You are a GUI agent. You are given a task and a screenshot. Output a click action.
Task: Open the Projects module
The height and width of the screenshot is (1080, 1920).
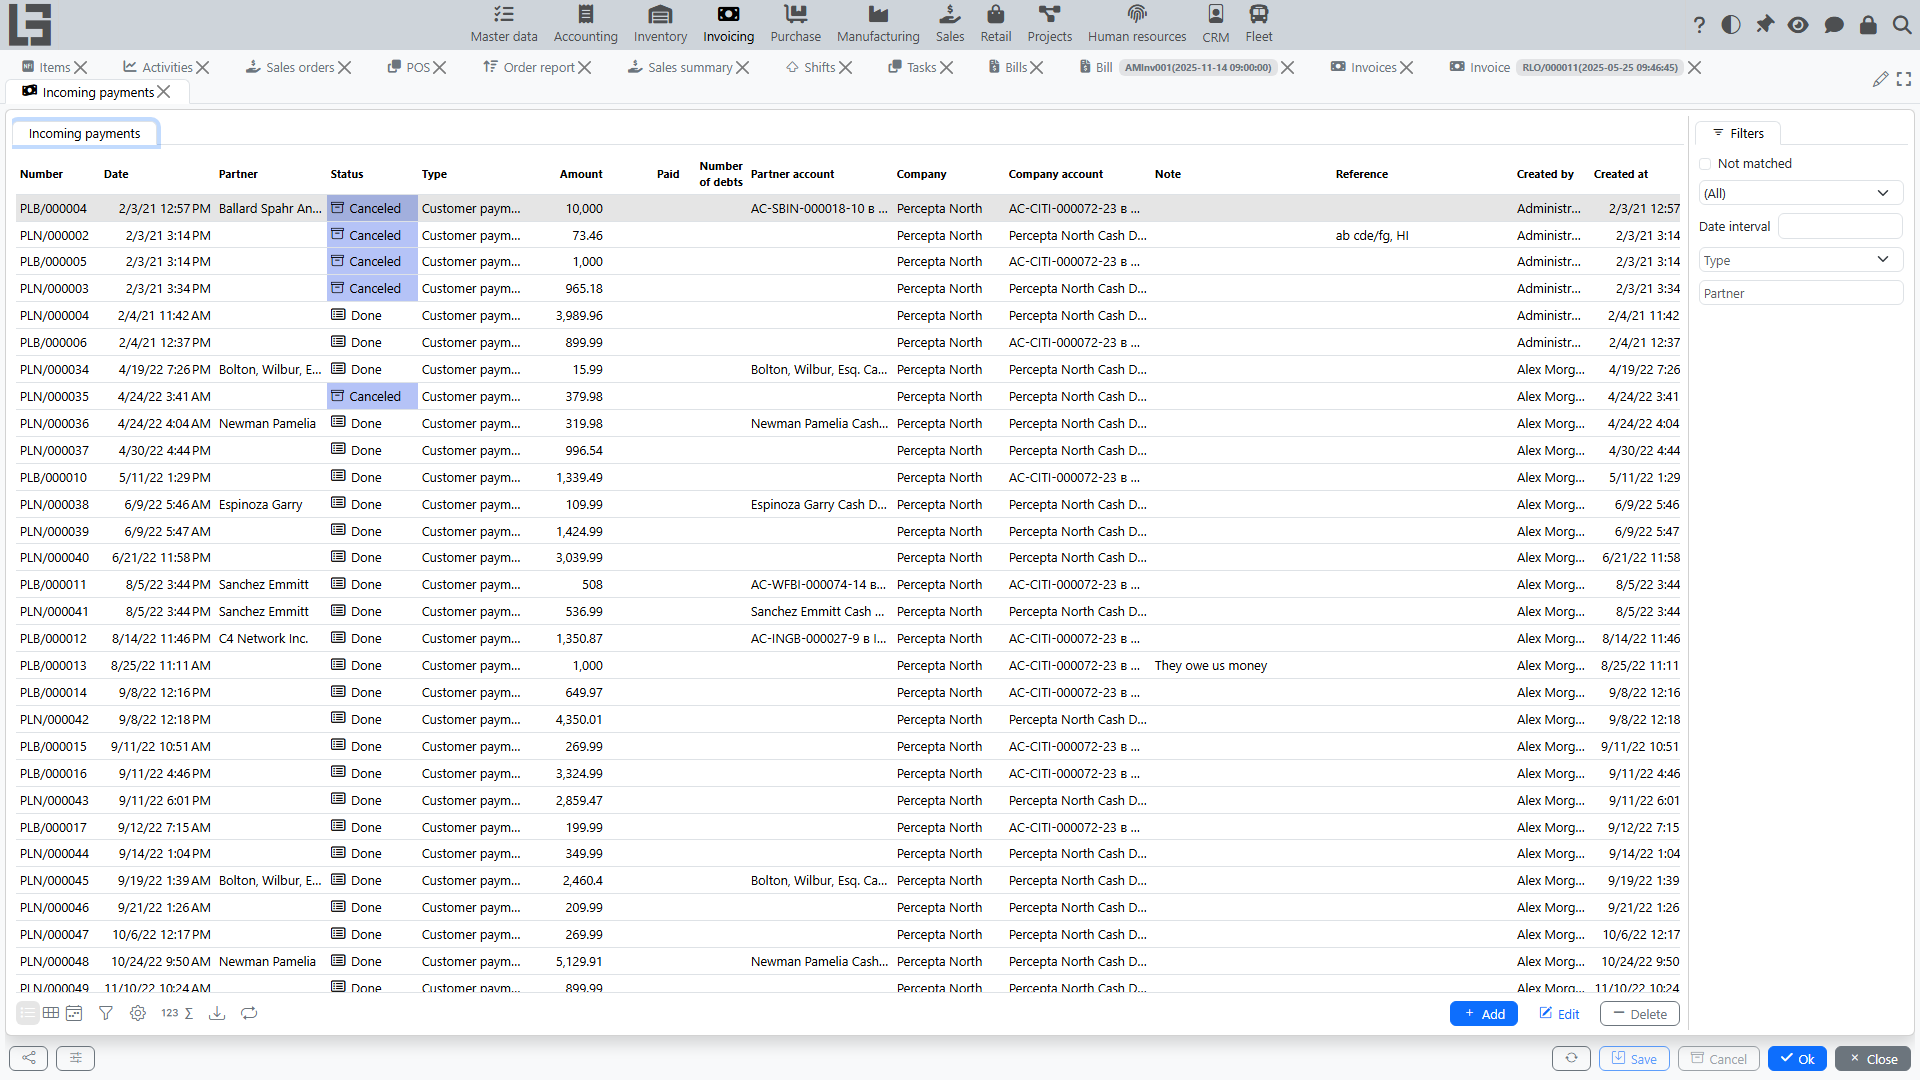(1050, 24)
